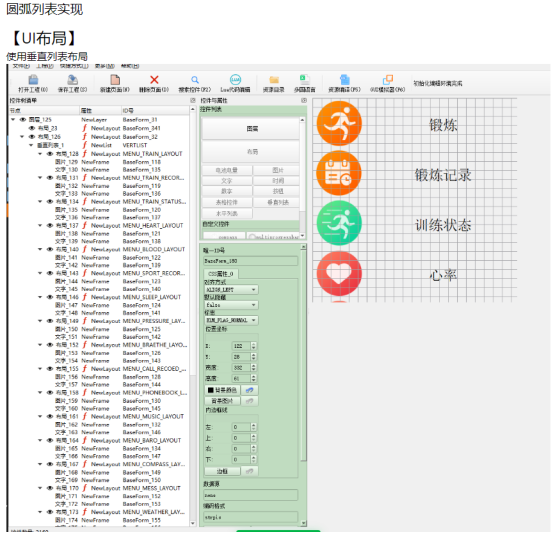Open the 搜索控件 search widget tool

[195, 80]
